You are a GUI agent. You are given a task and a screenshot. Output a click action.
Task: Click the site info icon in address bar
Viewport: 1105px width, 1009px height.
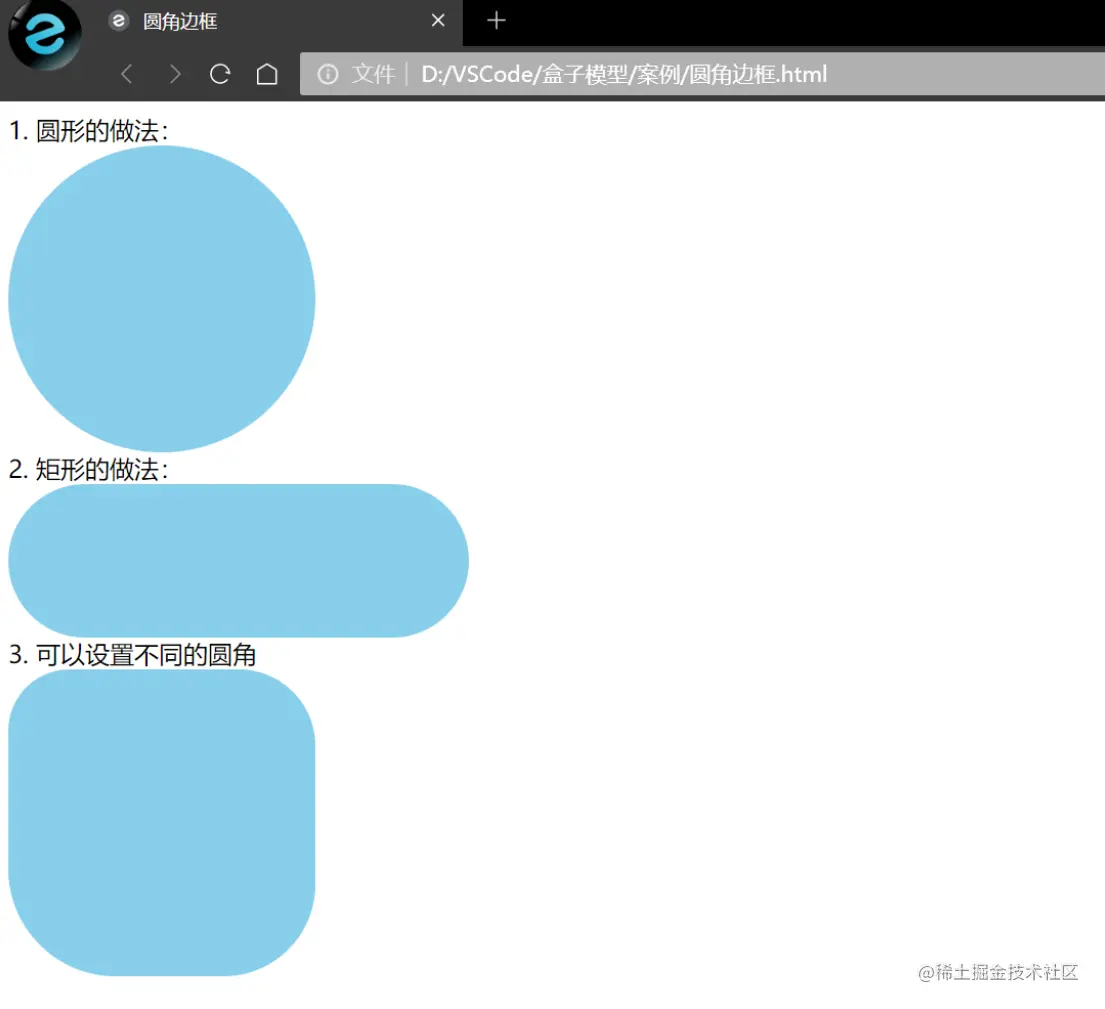click(x=328, y=74)
